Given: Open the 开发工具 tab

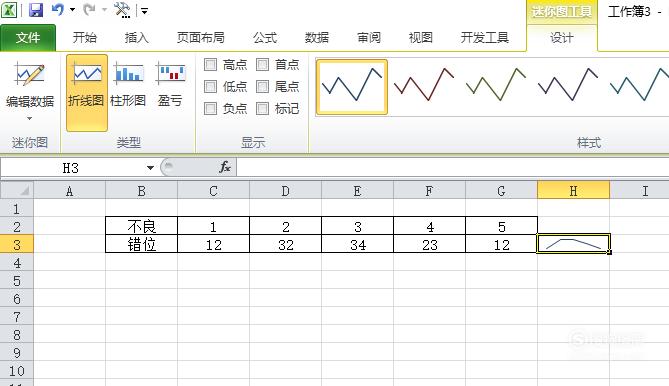Looking at the screenshot, I should pyautogui.click(x=484, y=38).
